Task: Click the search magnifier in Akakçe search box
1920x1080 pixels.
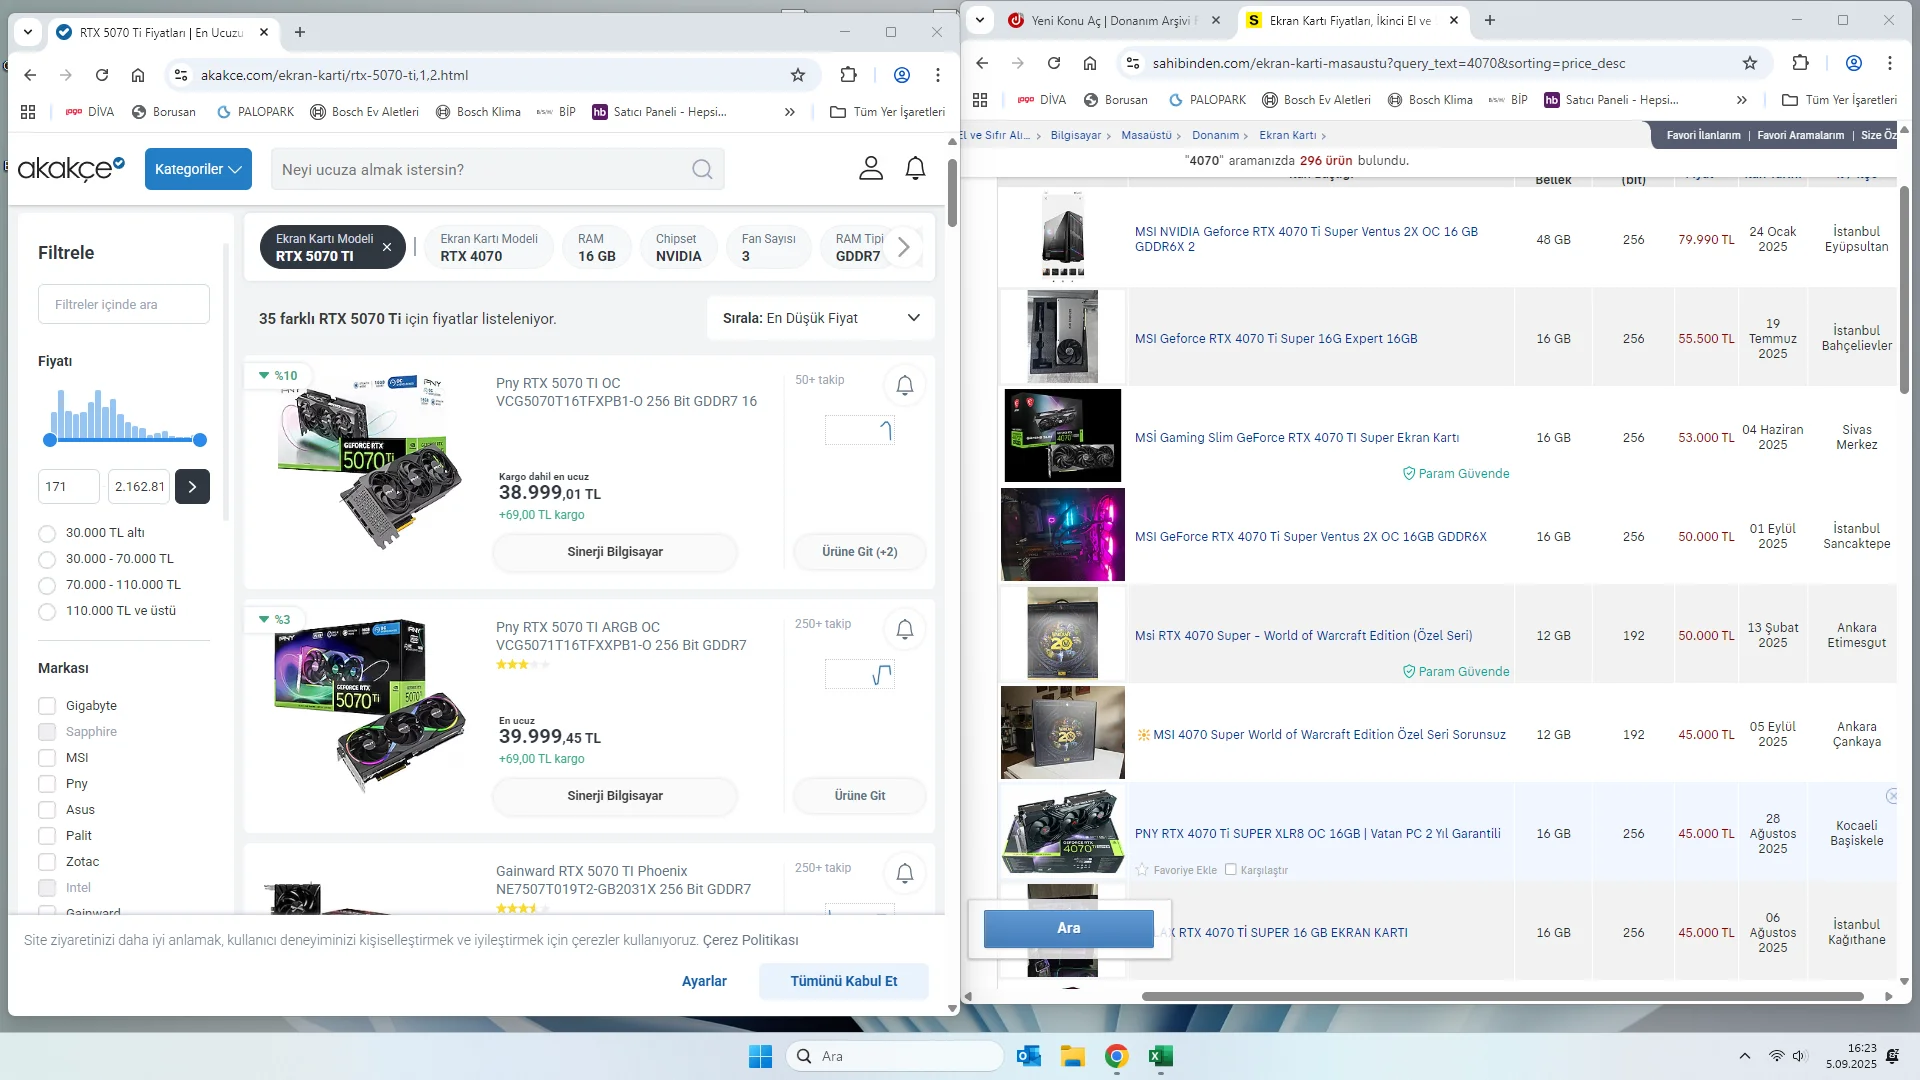Action: coord(702,169)
